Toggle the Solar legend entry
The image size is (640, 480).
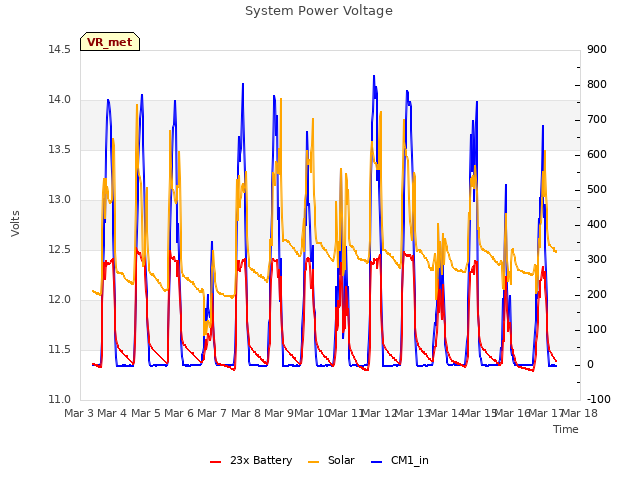pos(331,460)
